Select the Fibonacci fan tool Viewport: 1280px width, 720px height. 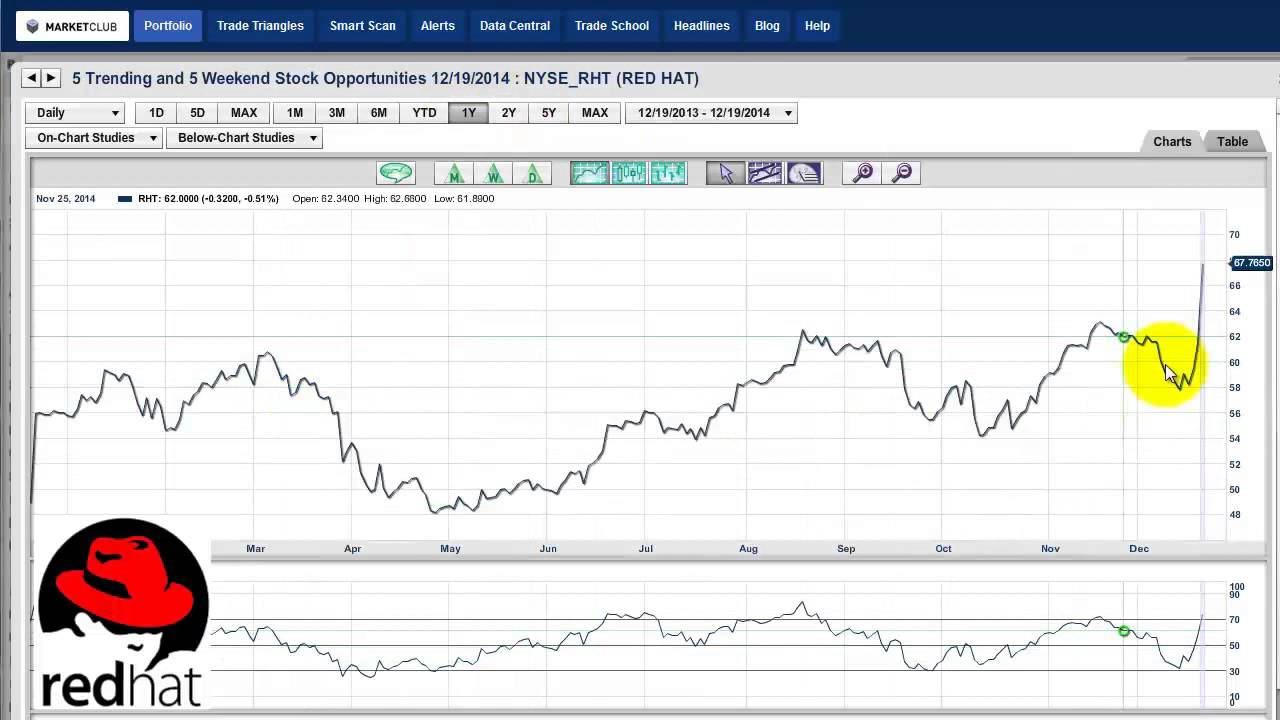pyautogui.click(x=804, y=173)
